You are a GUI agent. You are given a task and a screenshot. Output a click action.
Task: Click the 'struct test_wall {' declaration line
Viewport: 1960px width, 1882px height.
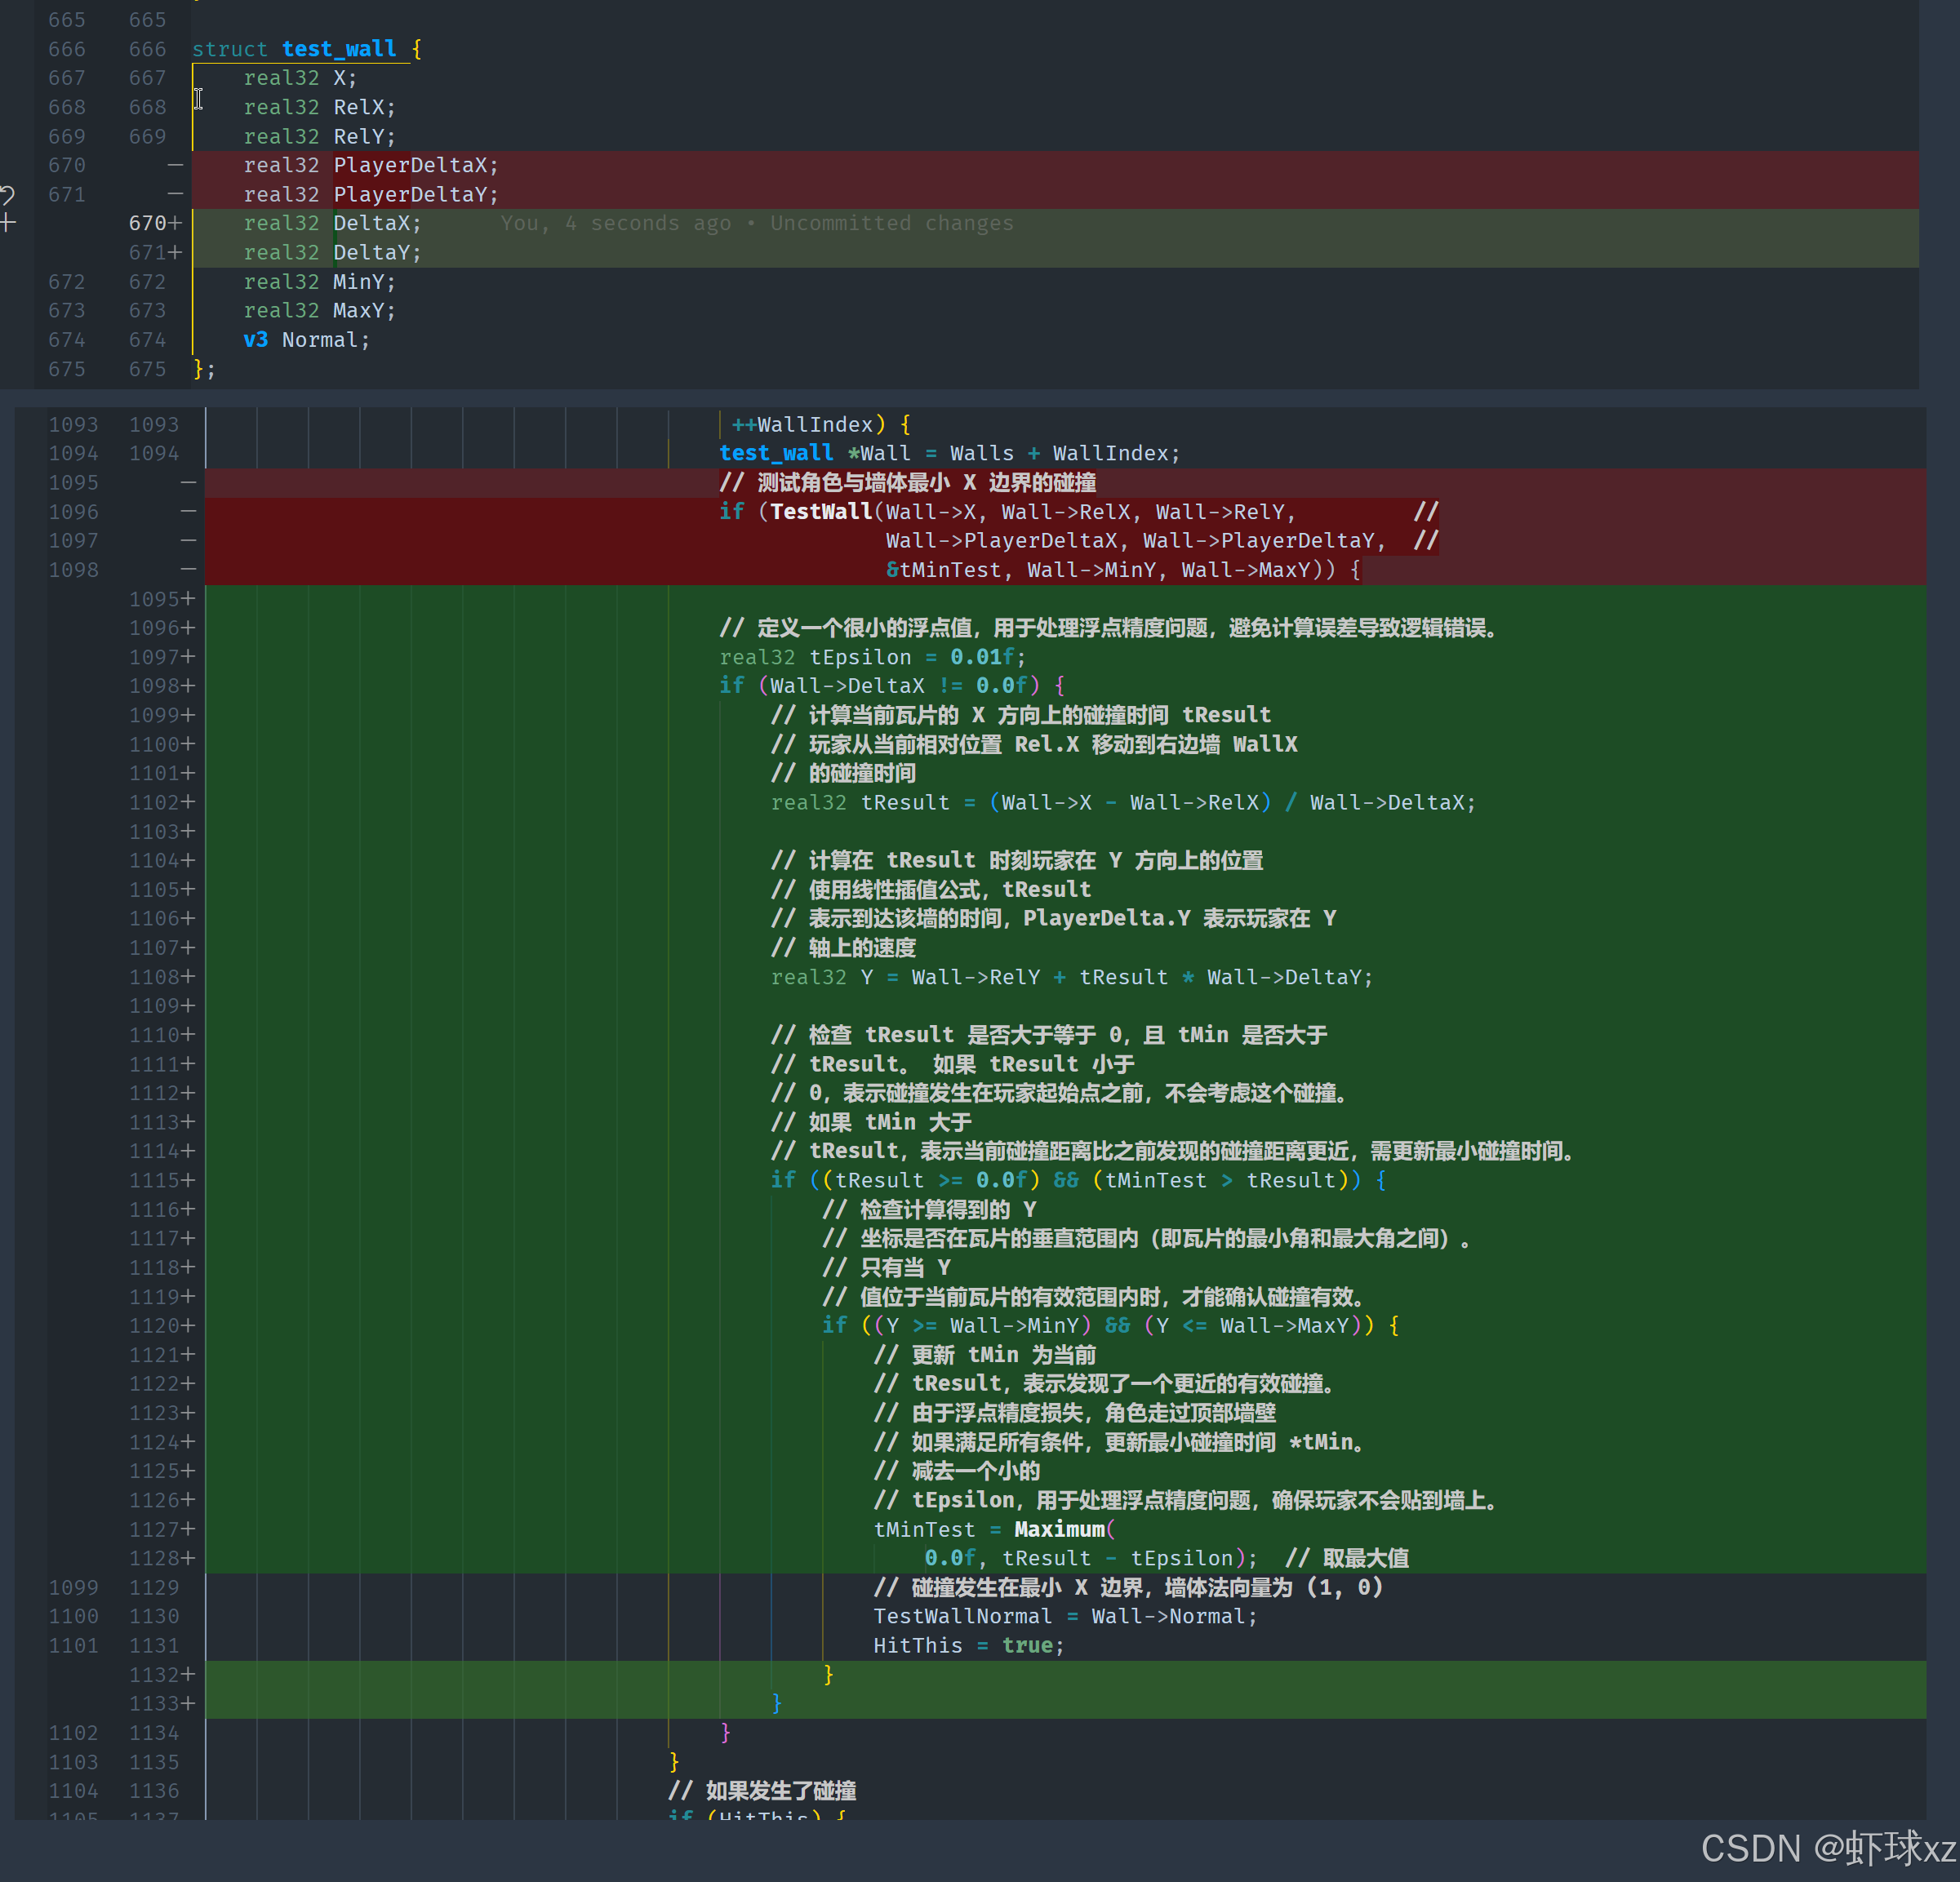[x=307, y=49]
